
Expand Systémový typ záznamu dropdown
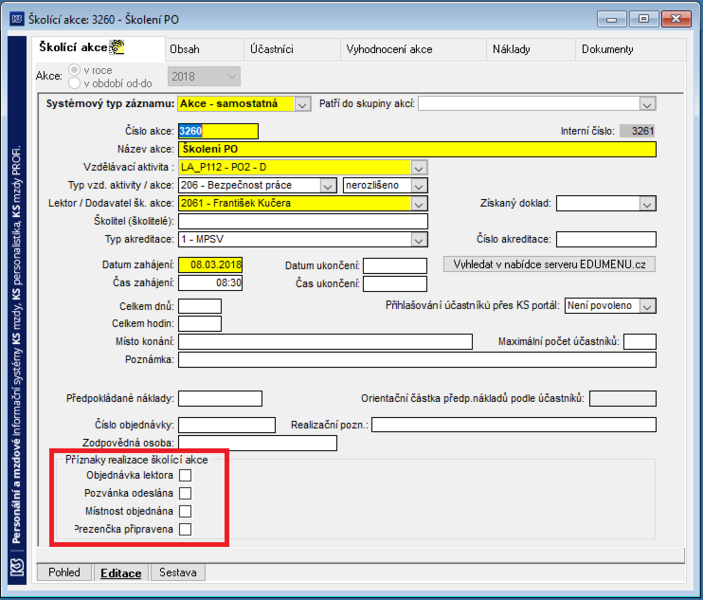click(x=303, y=104)
